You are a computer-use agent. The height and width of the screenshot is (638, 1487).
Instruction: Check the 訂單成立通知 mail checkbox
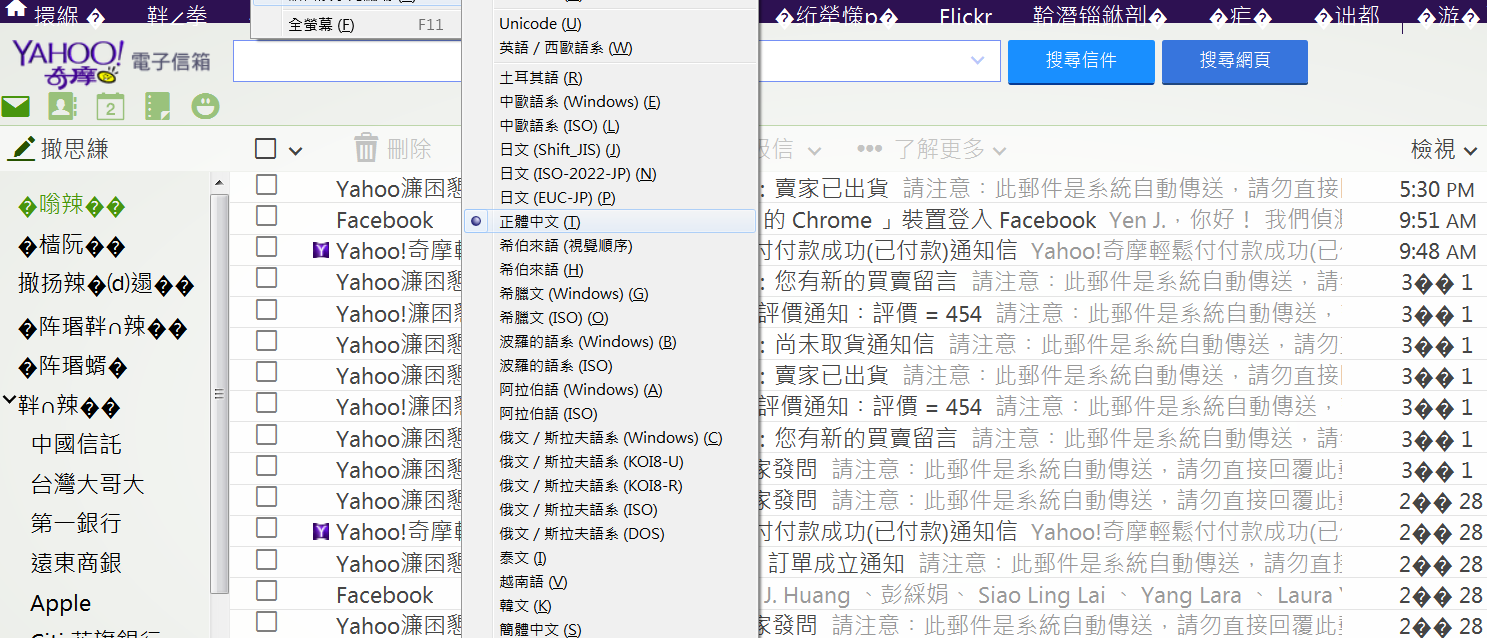266,560
